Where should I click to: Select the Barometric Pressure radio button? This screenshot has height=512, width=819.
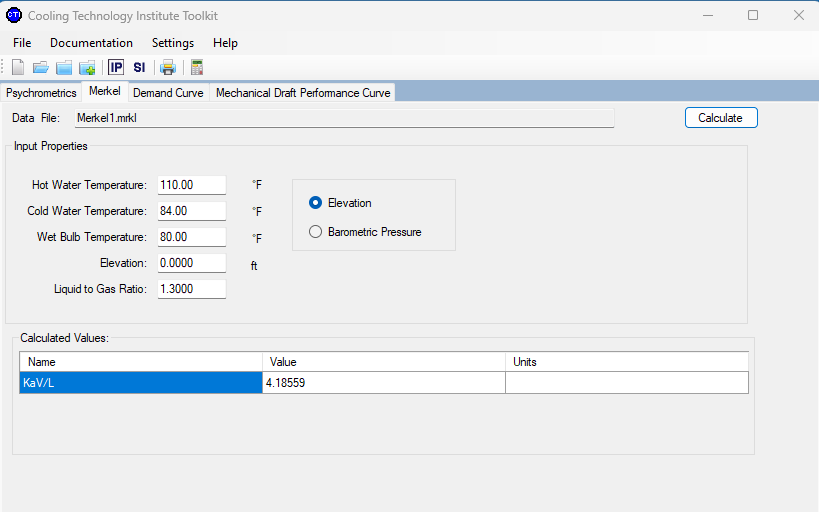pos(316,232)
